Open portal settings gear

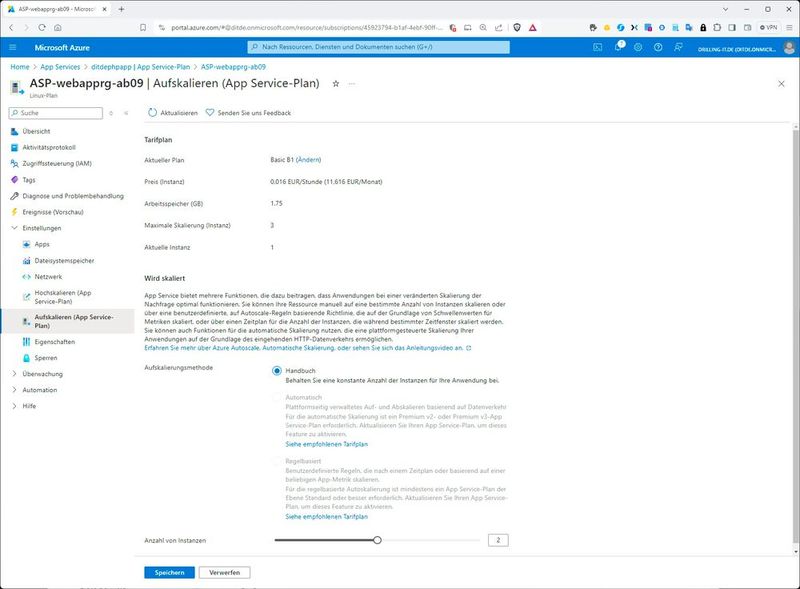pos(638,47)
